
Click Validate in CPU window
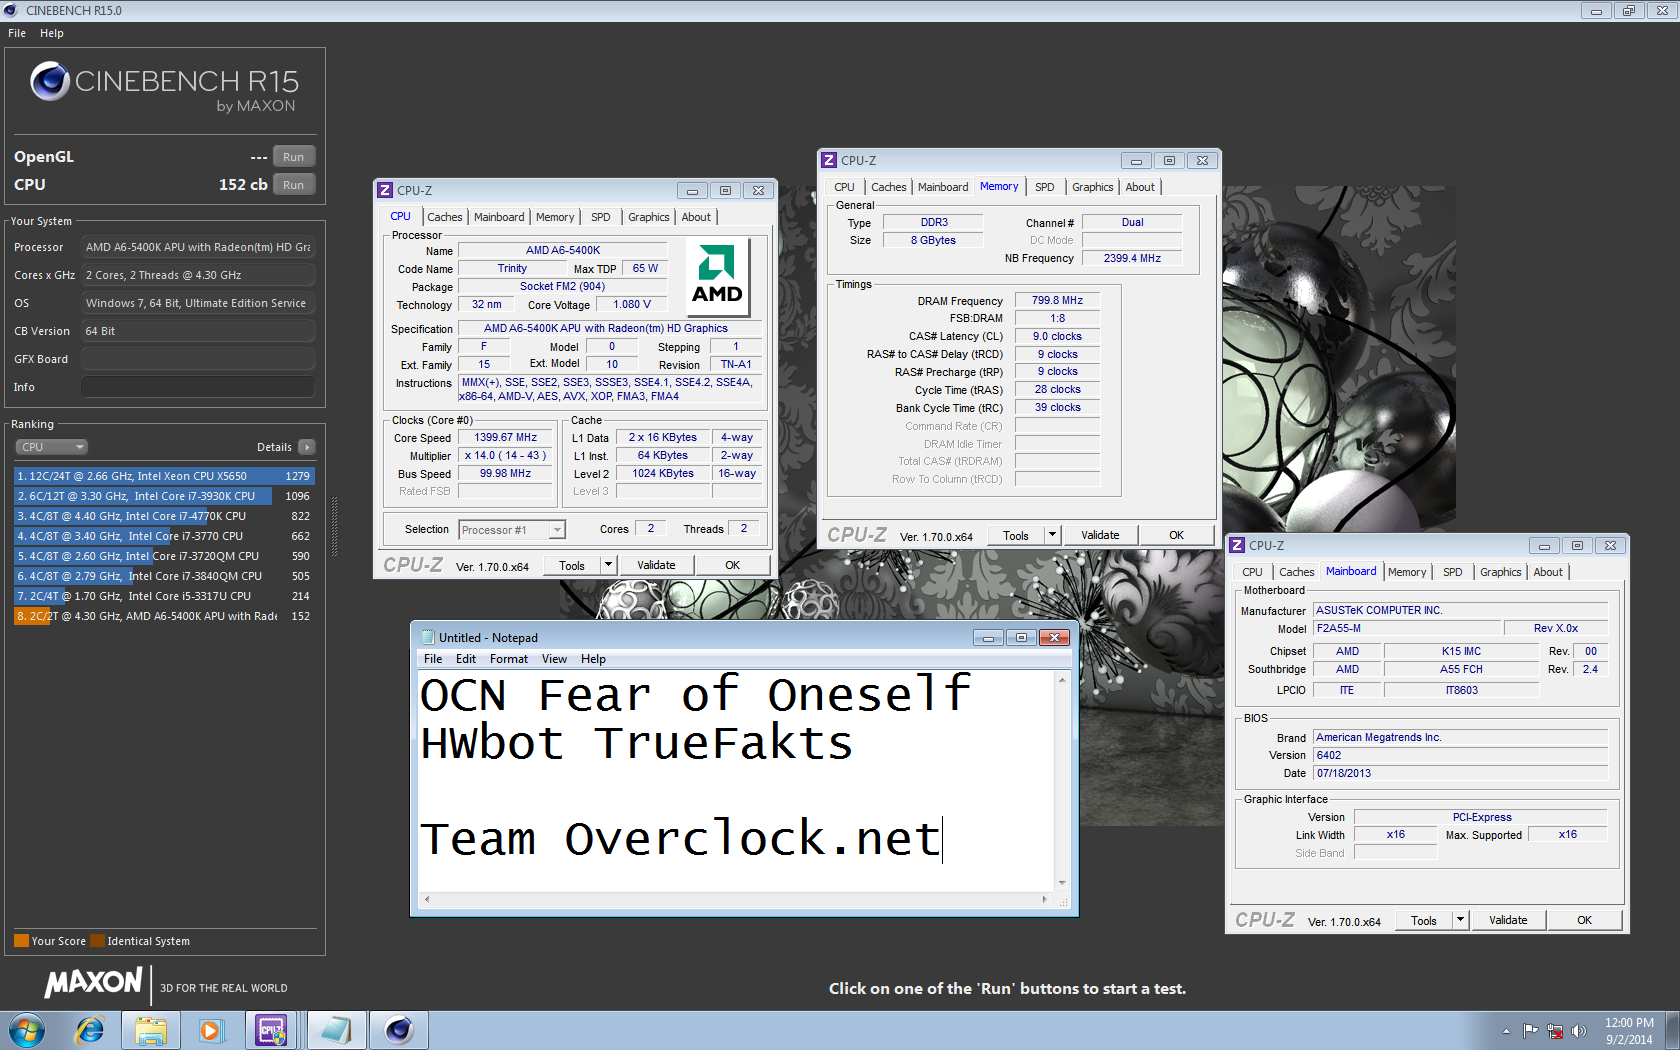656,565
